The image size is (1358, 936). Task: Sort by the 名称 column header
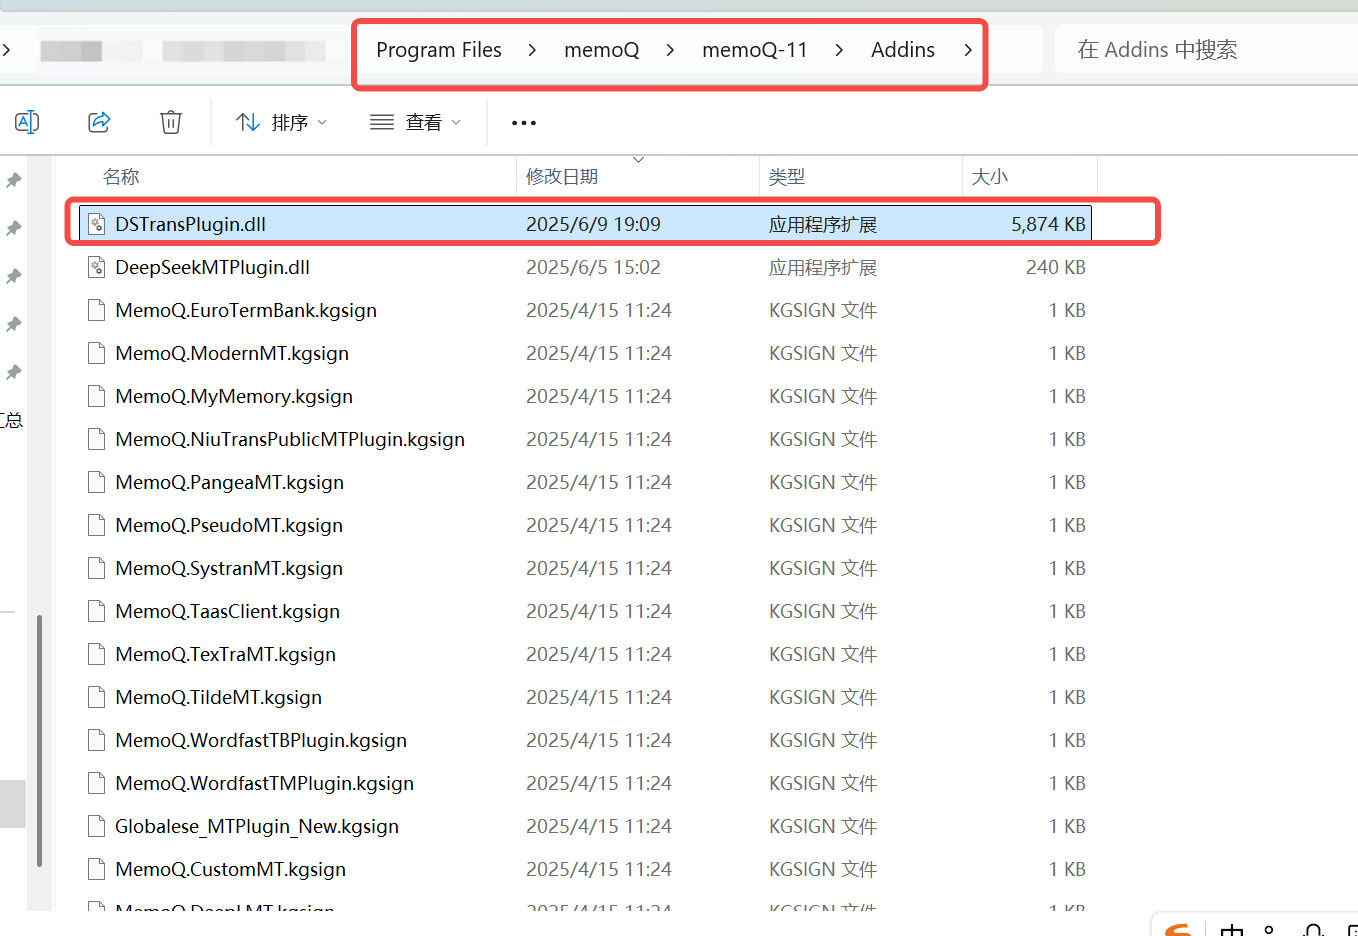tap(121, 177)
